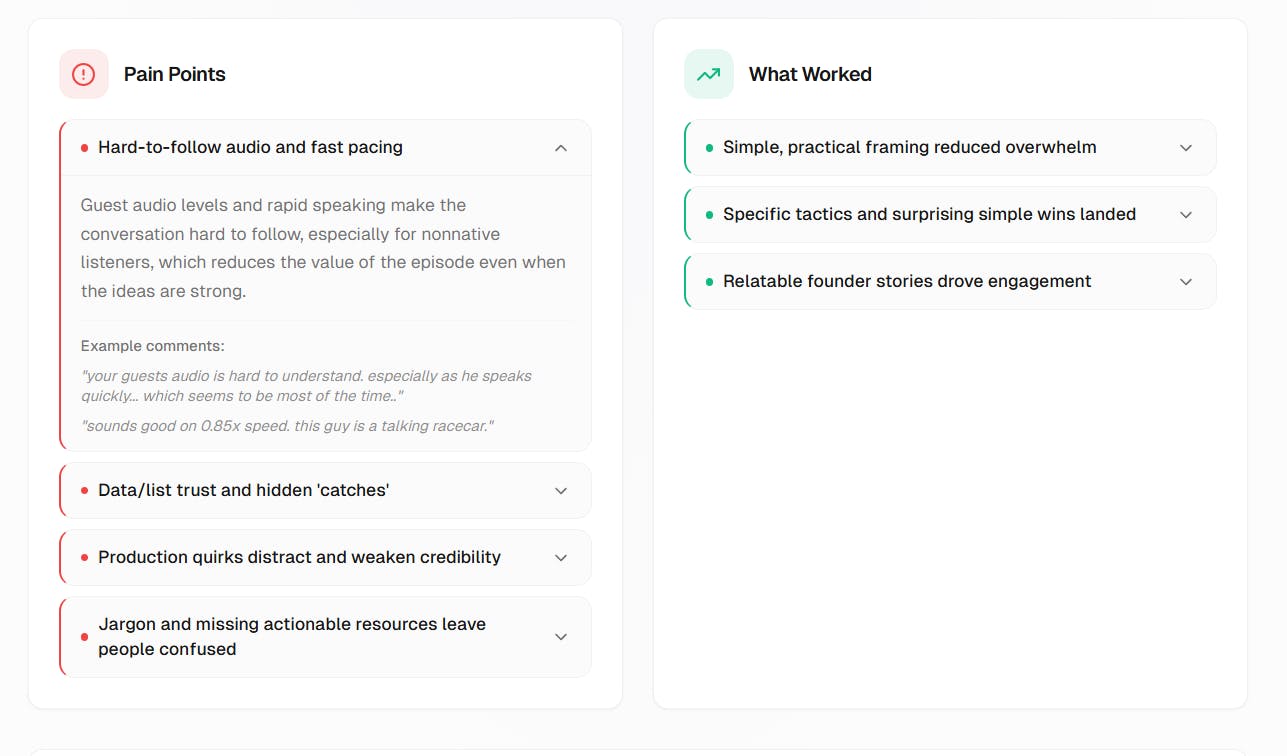Click the 'guests audio is hard' comment

306,386
